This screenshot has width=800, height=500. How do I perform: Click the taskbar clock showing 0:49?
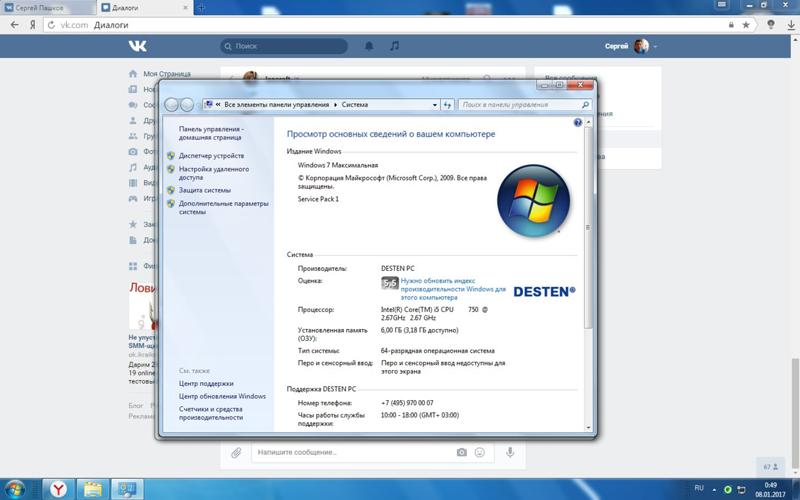pyautogui.click(x=770, y=490)
